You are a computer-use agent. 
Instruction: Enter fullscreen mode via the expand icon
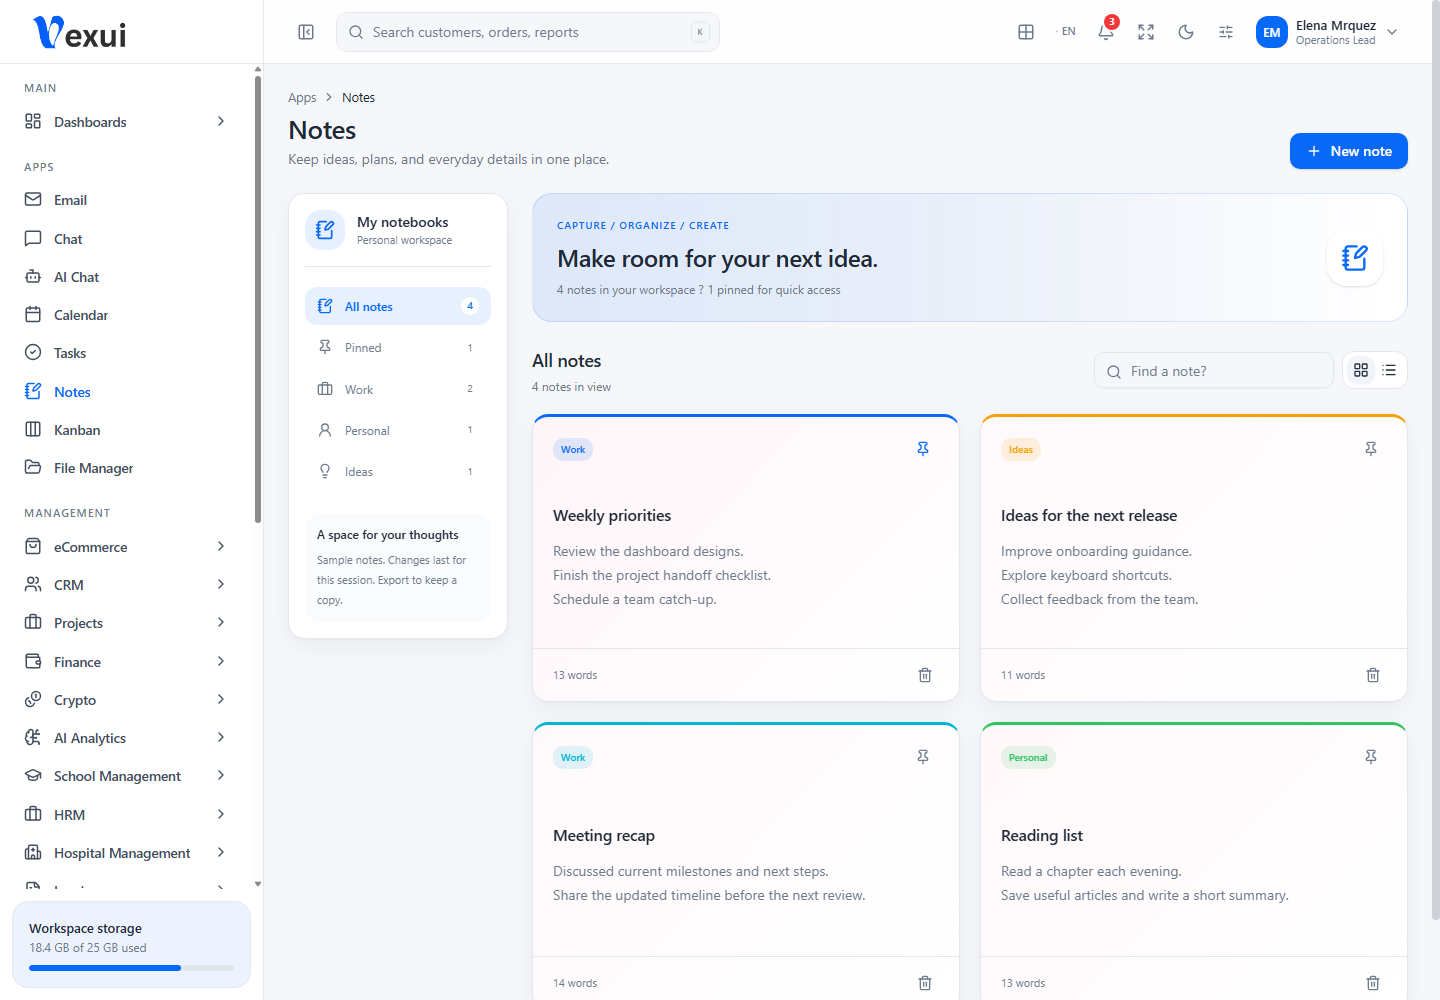[1146, 32]
